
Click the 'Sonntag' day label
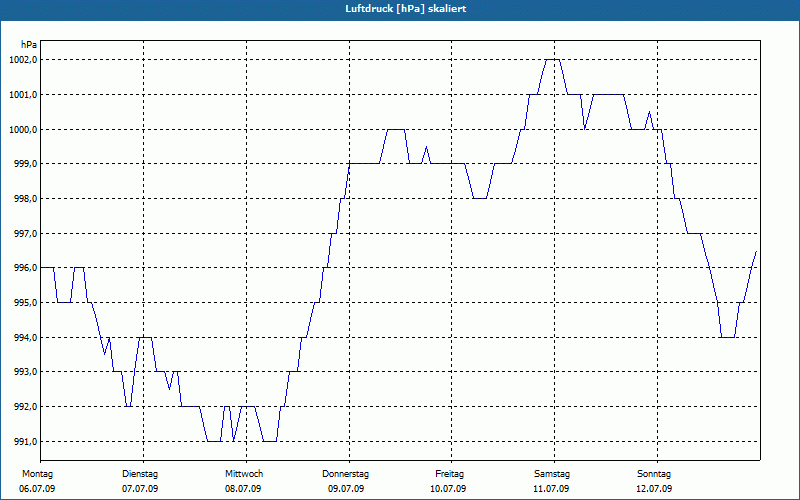654,474
